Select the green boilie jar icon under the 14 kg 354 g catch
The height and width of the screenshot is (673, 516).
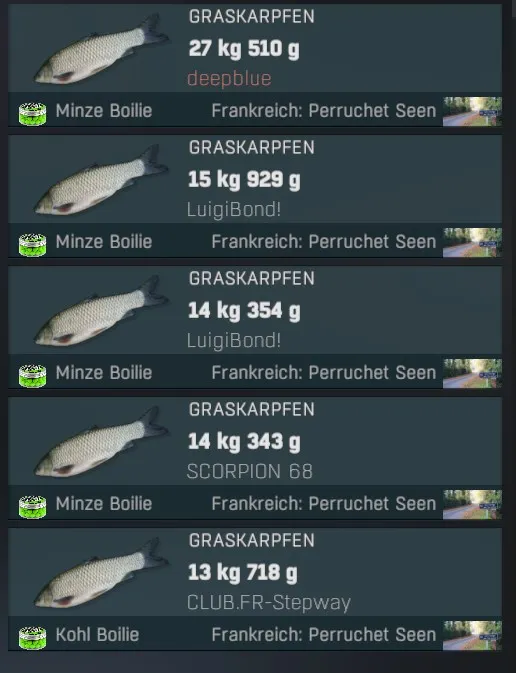(33, 376)
